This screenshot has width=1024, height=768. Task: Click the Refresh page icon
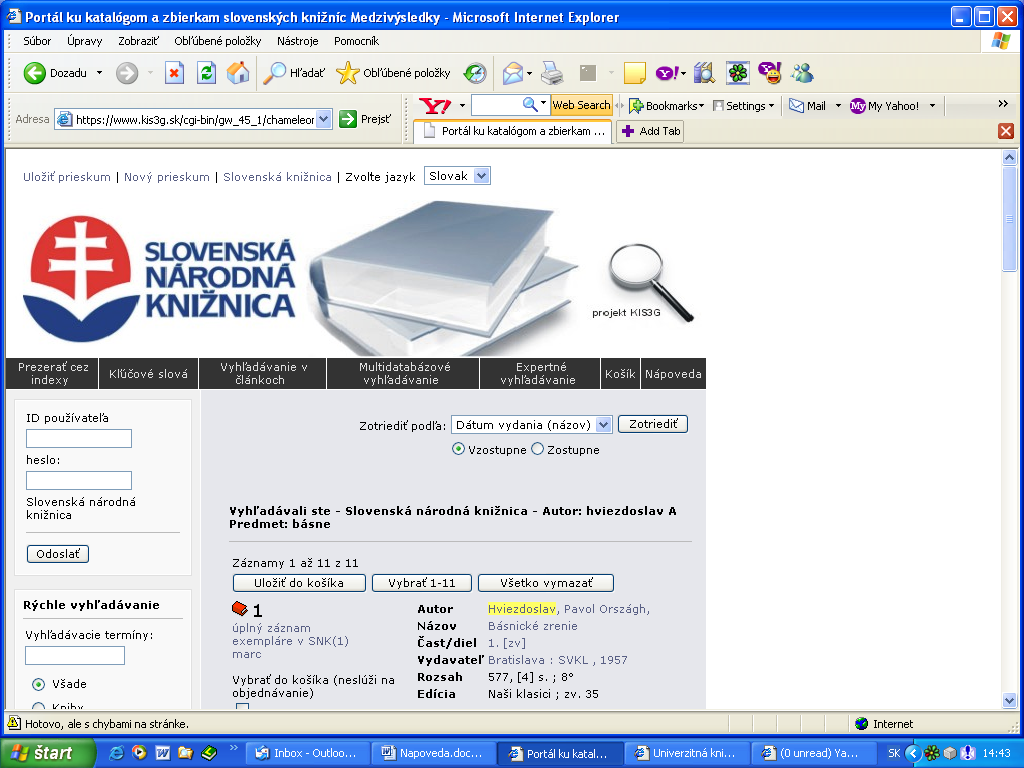click(206, 73)
